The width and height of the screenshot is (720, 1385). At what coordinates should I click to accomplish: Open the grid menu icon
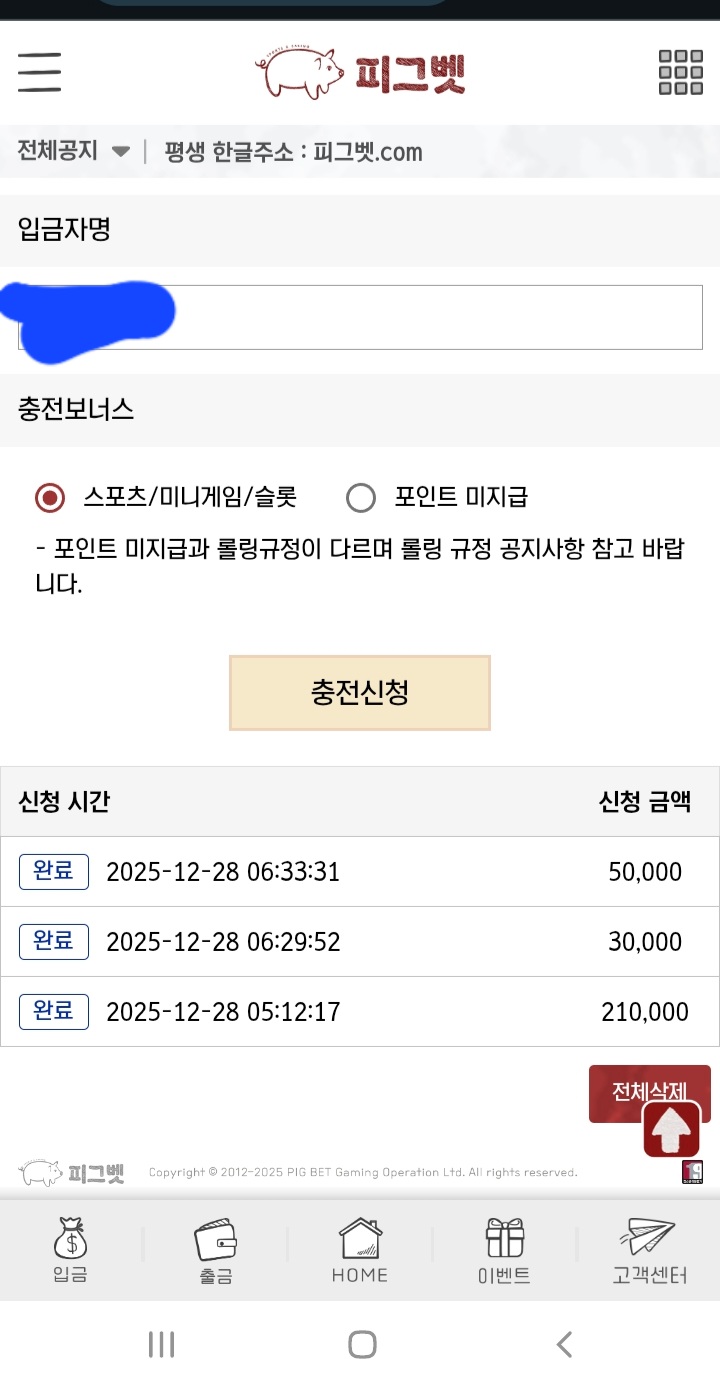click(680, 72)
